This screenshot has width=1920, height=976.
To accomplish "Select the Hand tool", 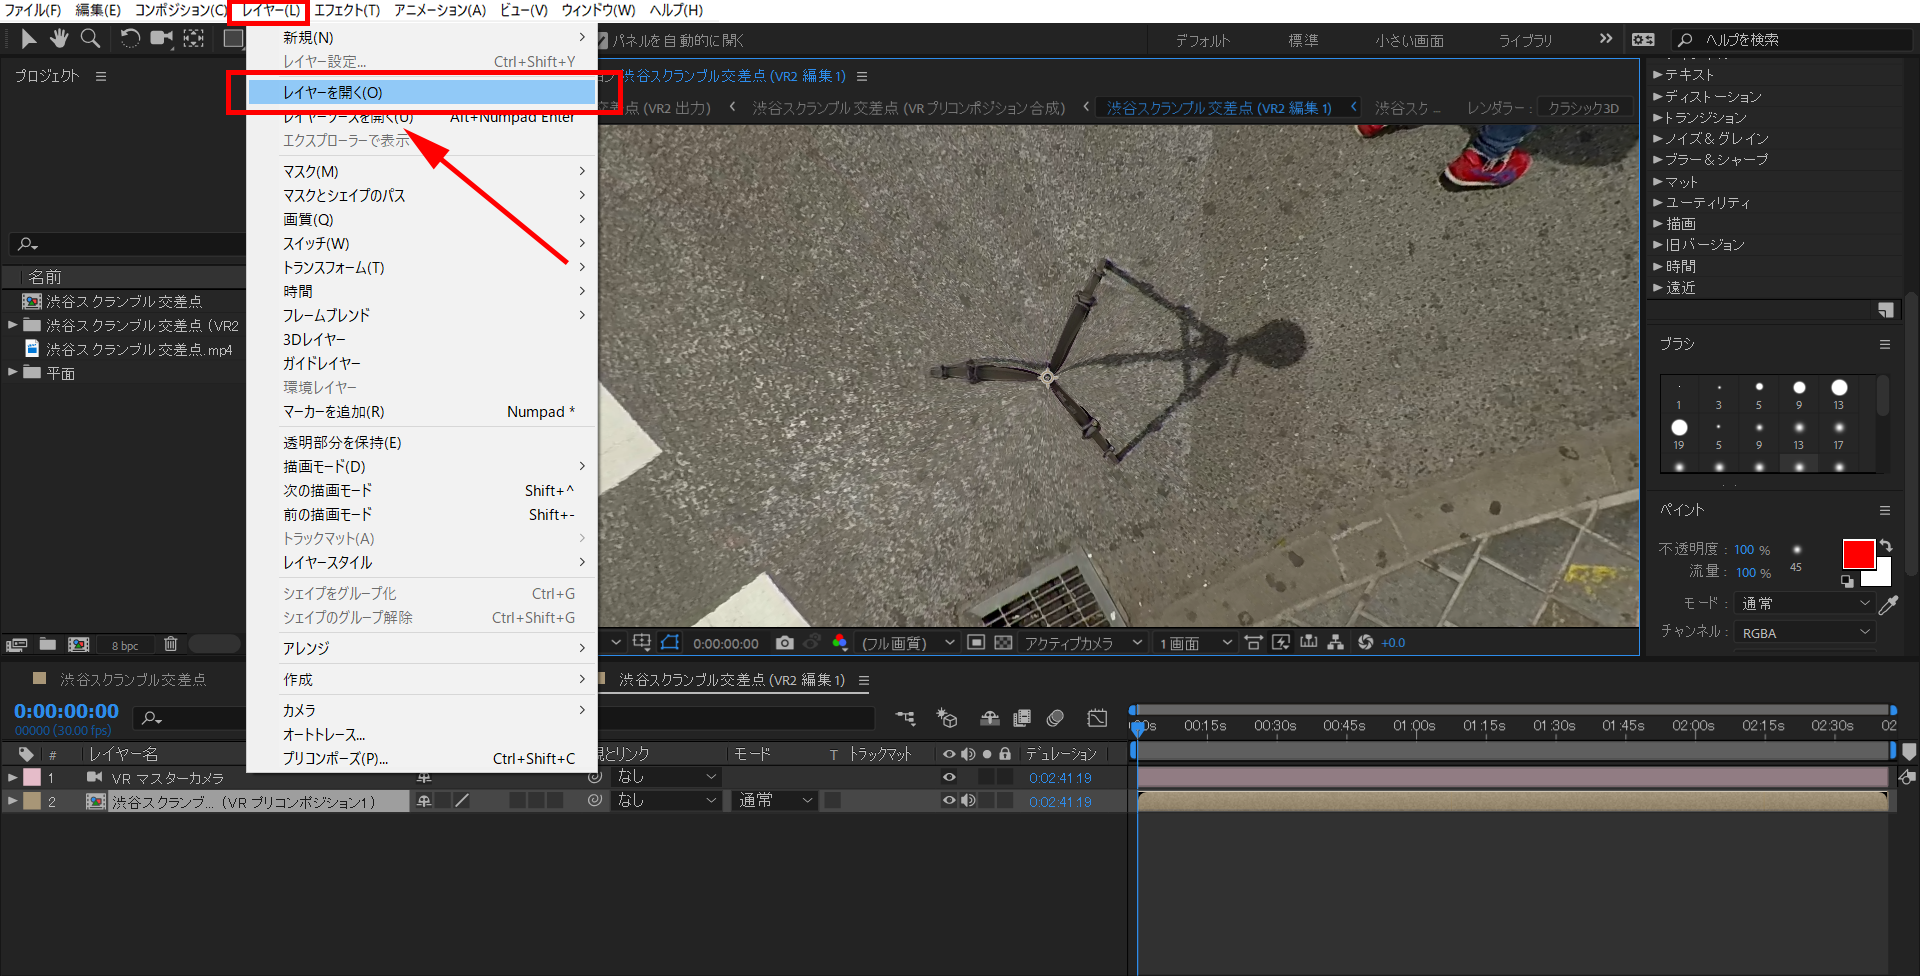I will (x=59, y=39).
